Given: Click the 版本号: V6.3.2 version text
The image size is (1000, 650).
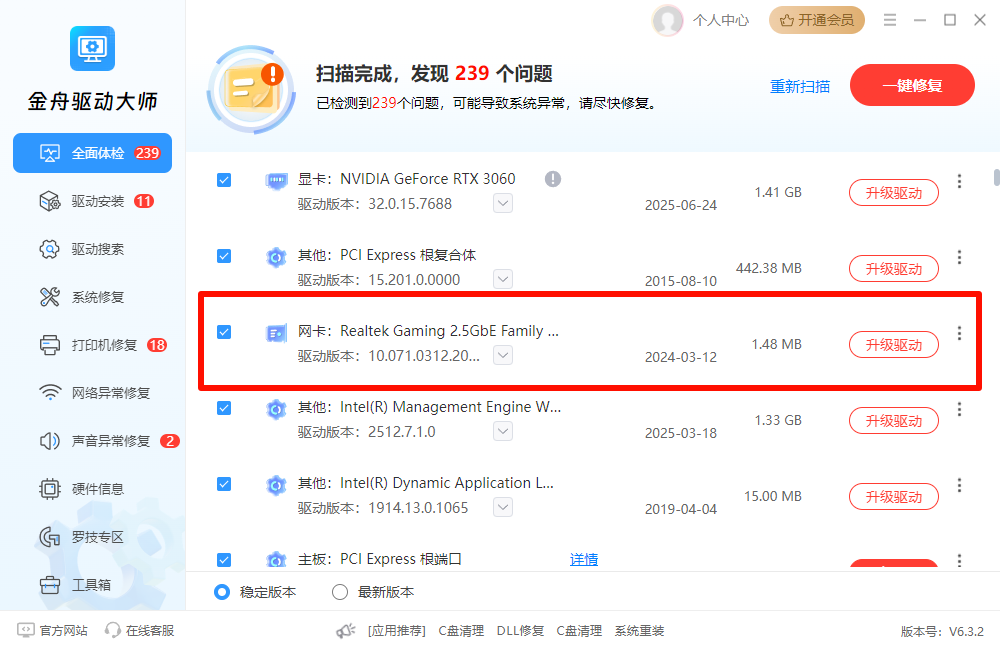Looking at the screenshot, I should [x=942, y=632].
